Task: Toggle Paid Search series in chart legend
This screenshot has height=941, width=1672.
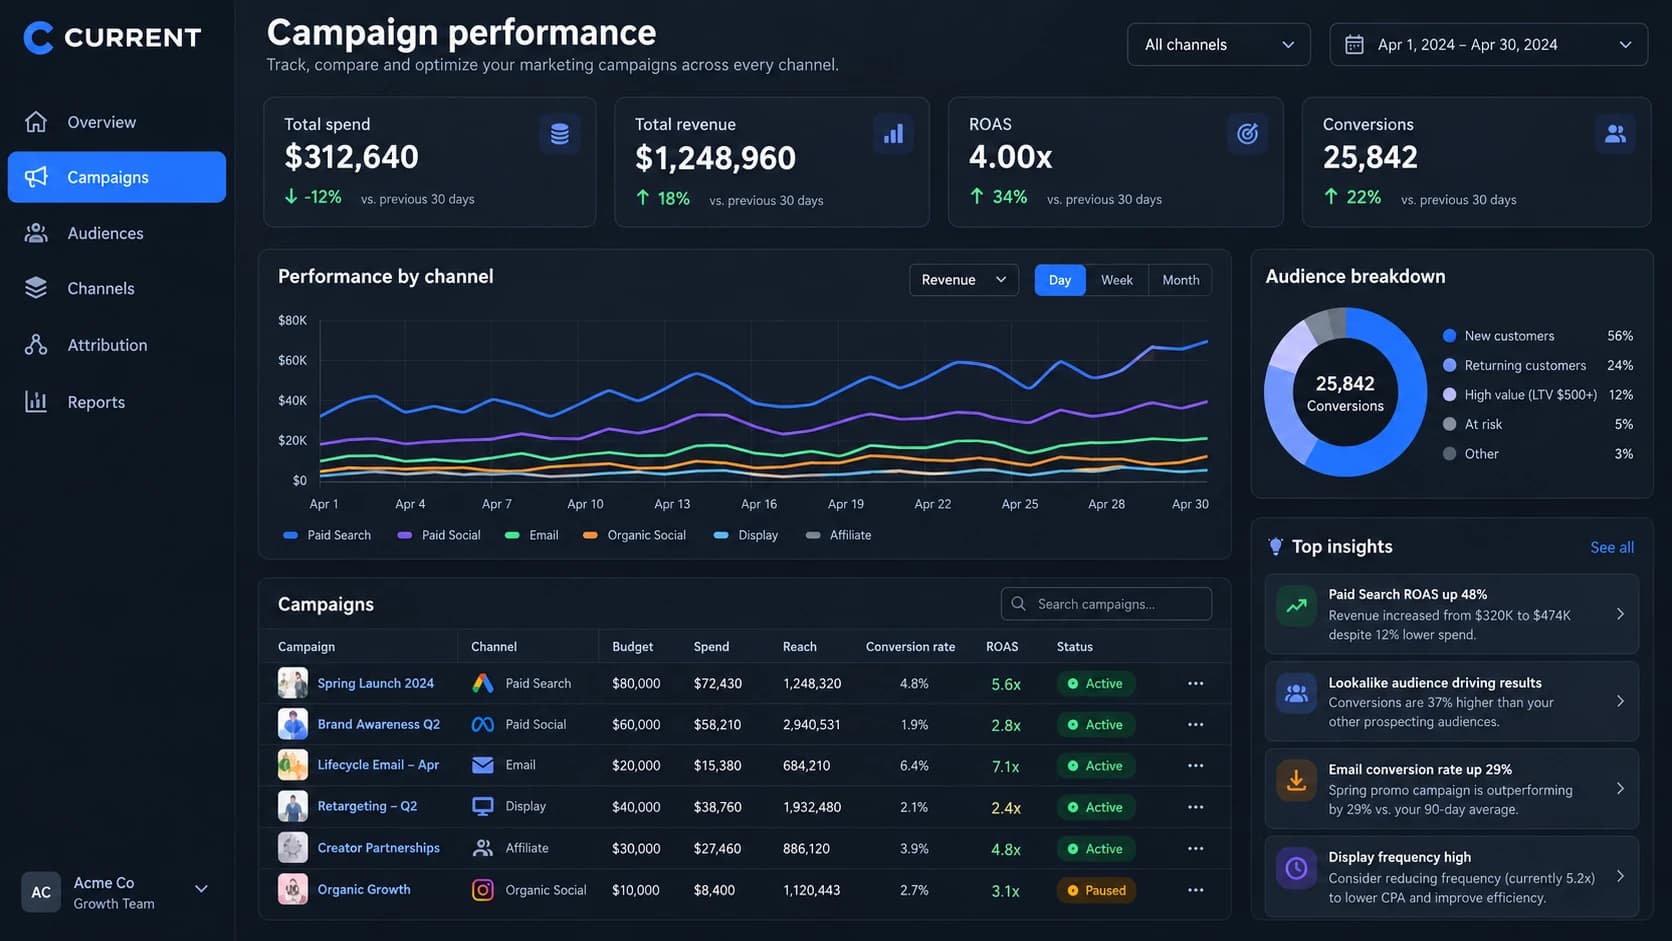Action: tap(327, 536)
